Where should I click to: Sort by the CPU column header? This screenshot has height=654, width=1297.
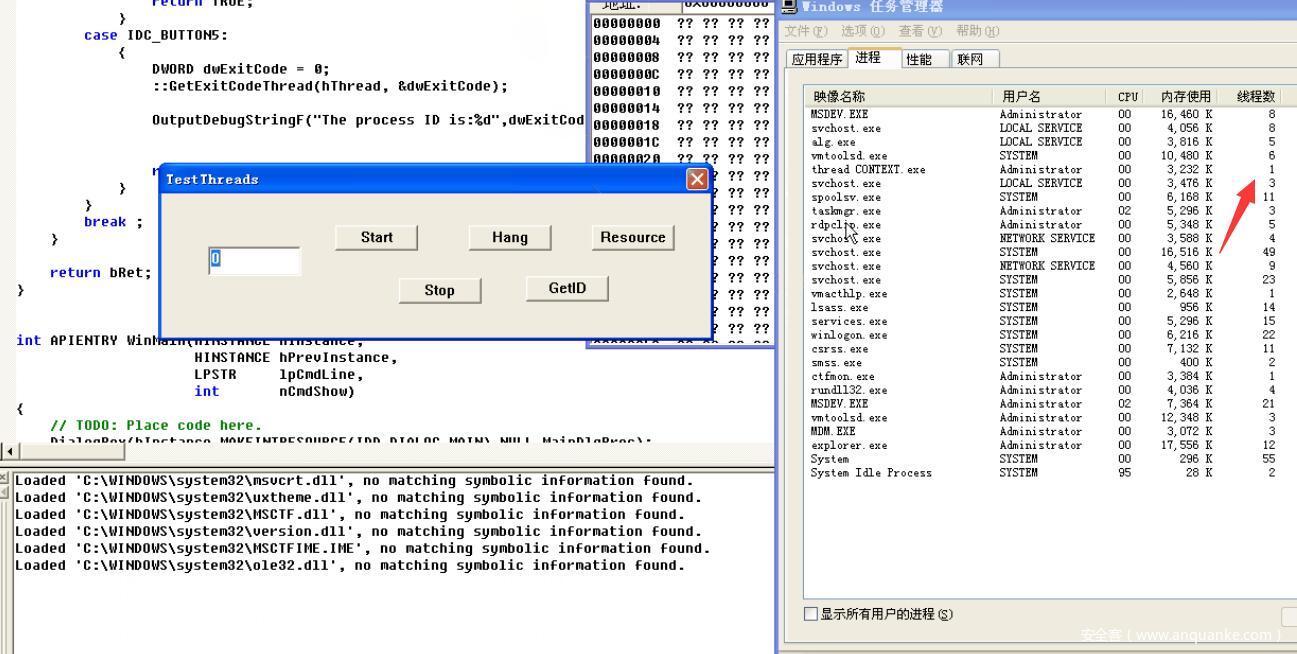1127,97
